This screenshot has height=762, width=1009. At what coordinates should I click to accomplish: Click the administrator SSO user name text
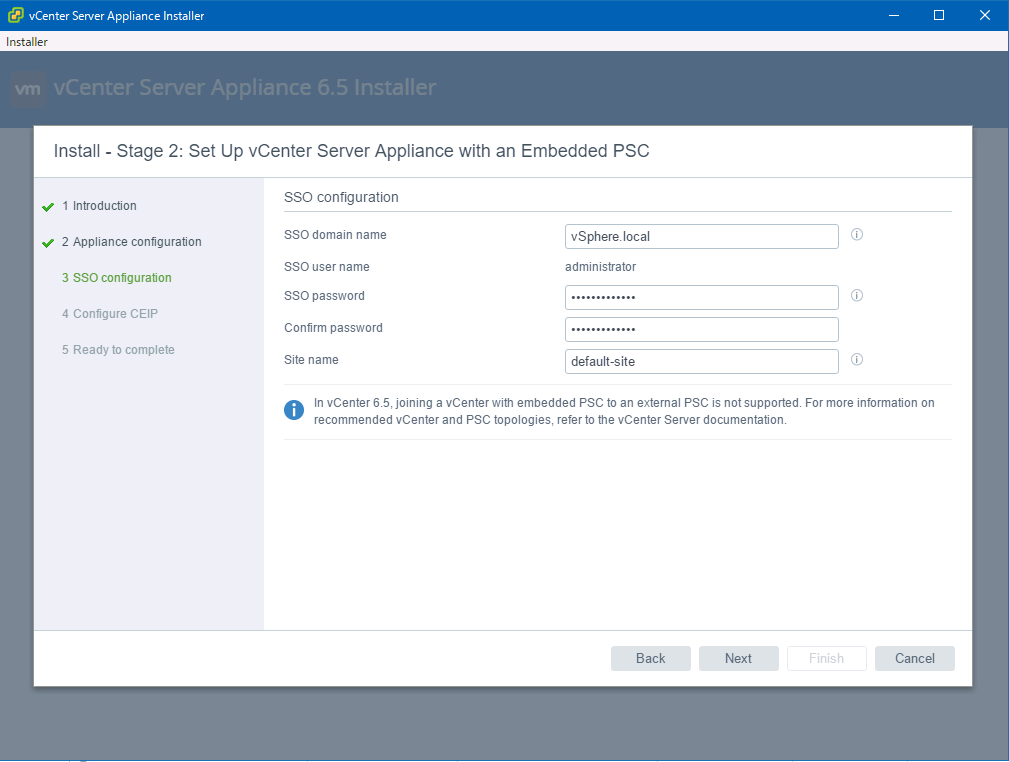(x=600, y=266)
